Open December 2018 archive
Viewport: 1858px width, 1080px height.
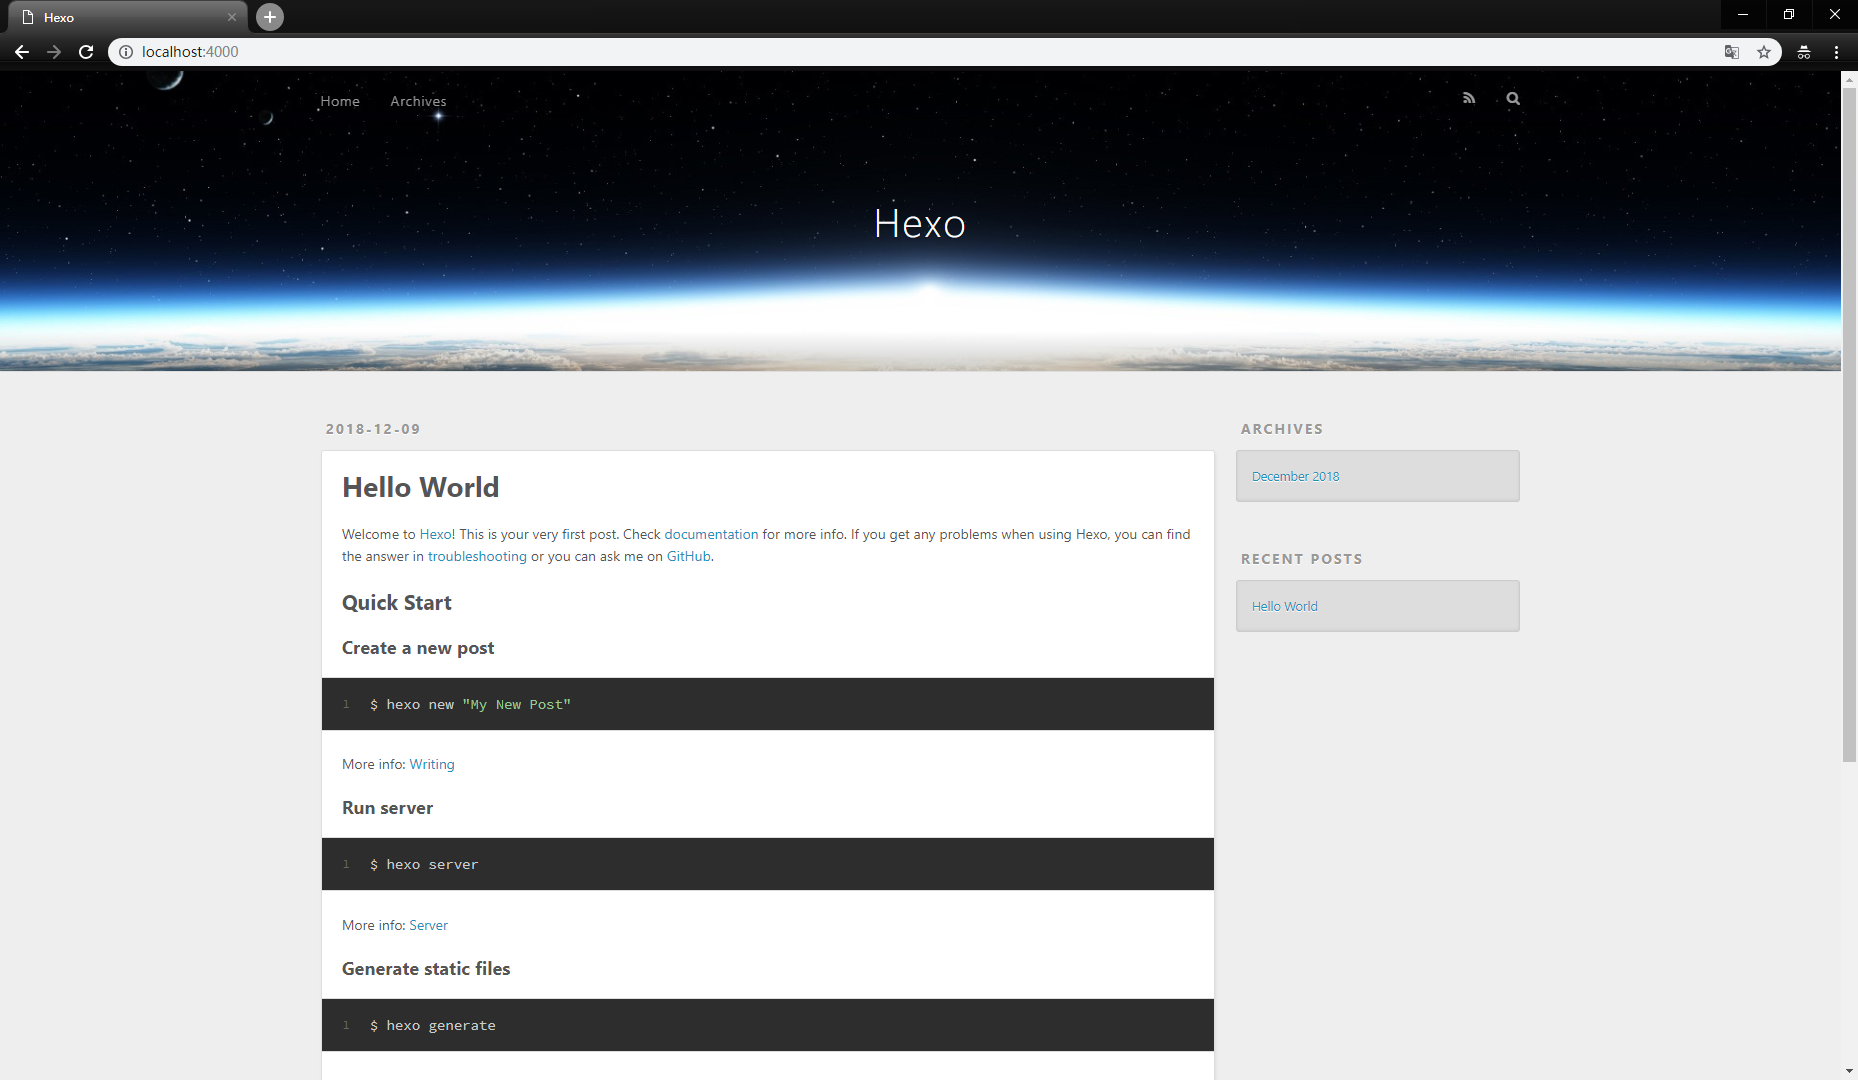(x=1295, y=476)
